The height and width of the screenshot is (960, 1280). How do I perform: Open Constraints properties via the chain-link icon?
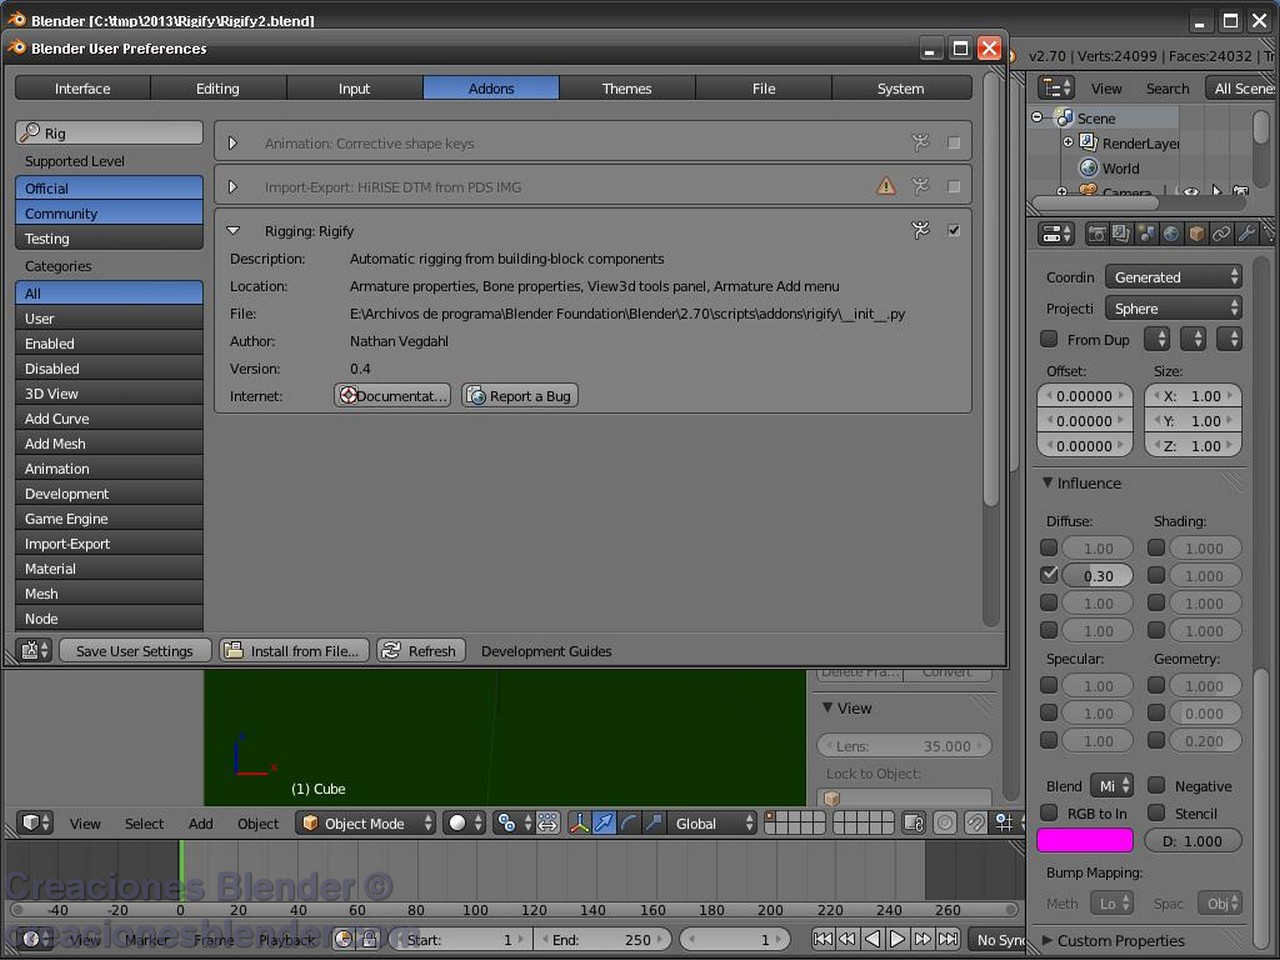[1219, 233]
